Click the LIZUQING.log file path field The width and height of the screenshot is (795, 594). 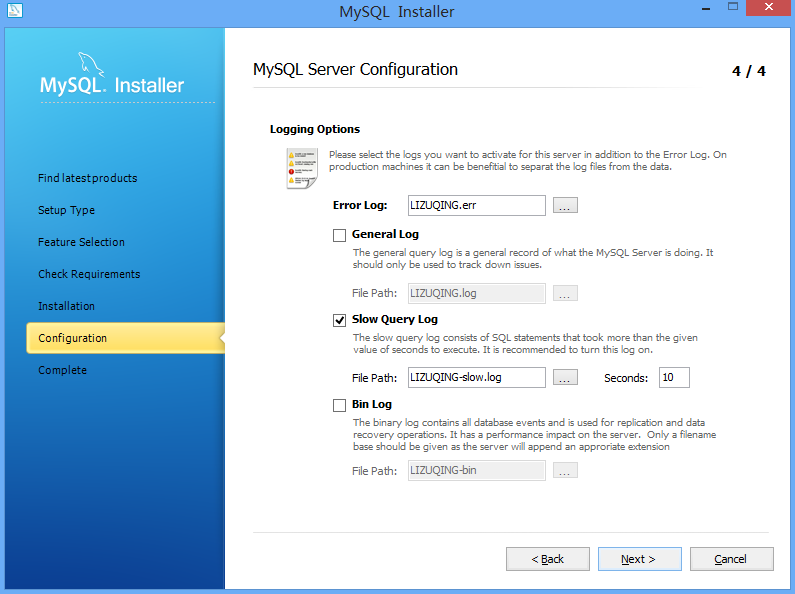(477, 293)
